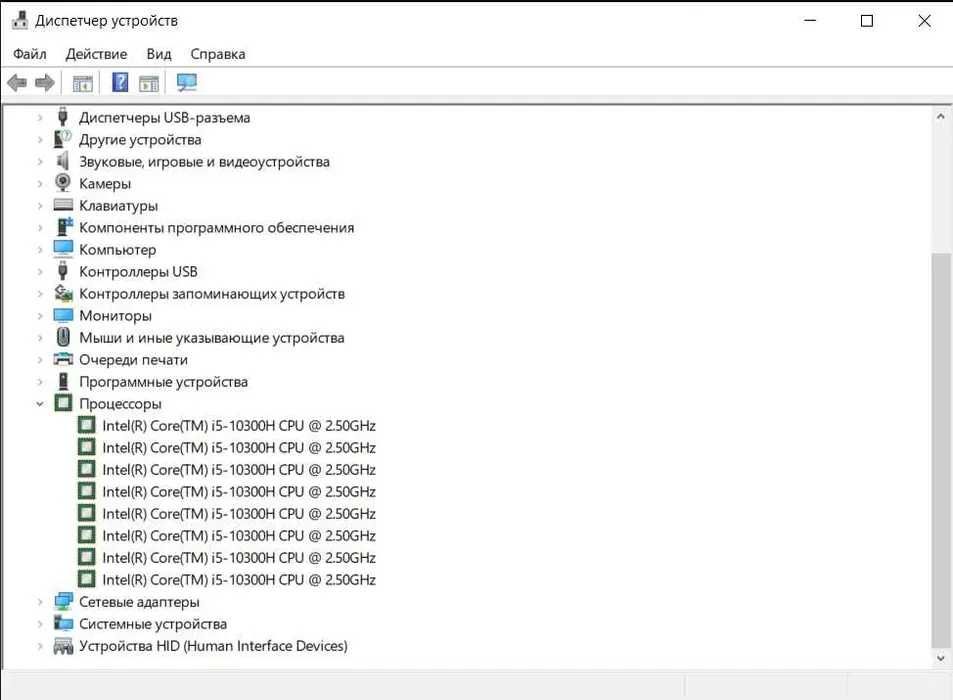This screenshot has width=953, height=700.
Task: Select the Очереди печати printer icon
Action: [63, 359]
